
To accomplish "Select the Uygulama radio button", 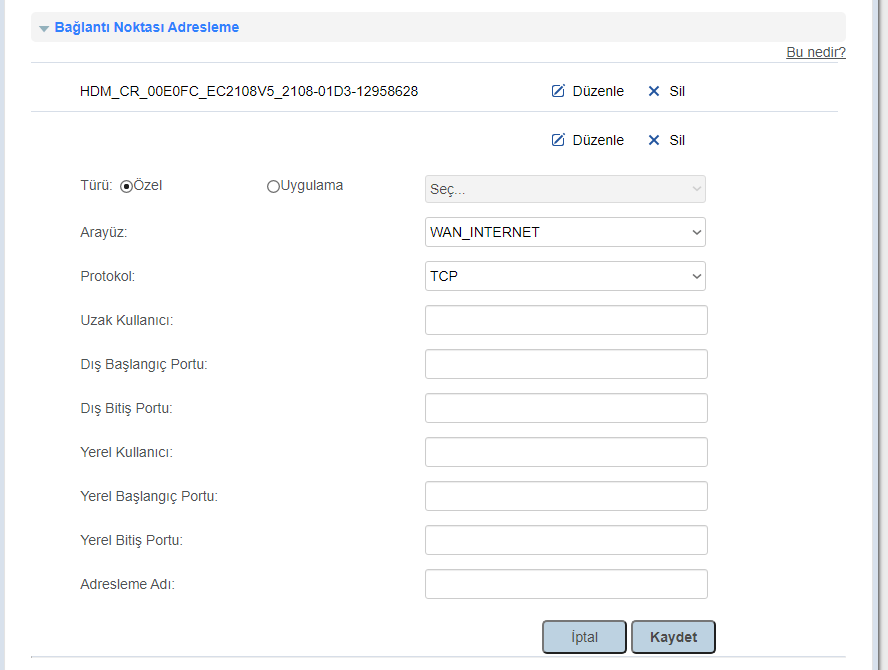I will (273, 186).
